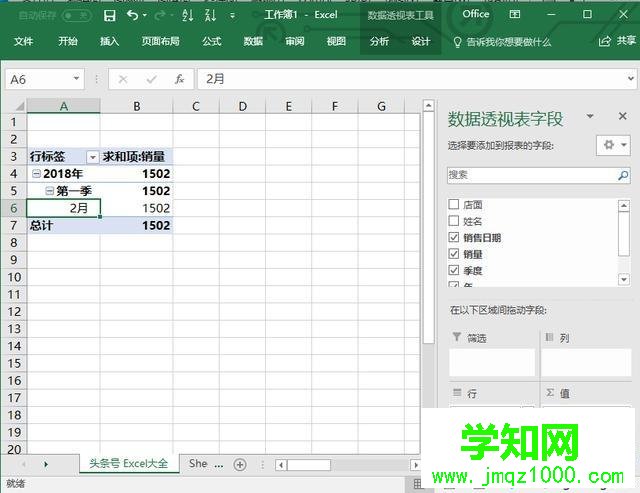Select all cells with the corner triangle
Viewport: 640px width, 493px height.
click(18, 106)
